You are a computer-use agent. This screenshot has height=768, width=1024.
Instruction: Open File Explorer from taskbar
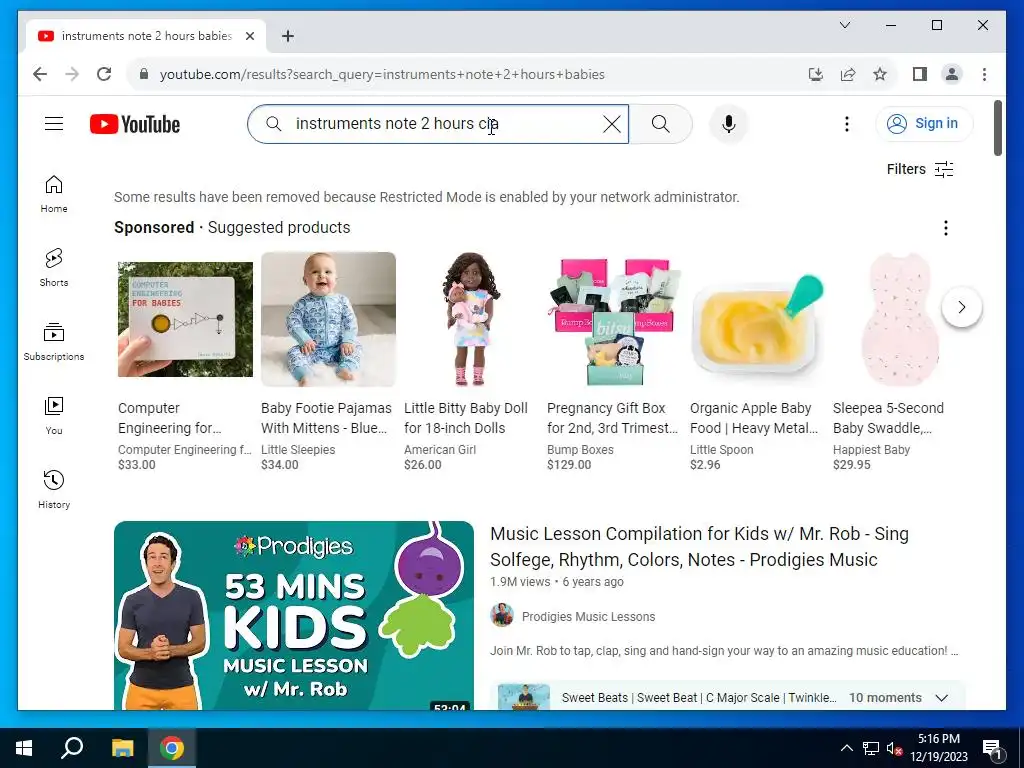tap(122, 748)
